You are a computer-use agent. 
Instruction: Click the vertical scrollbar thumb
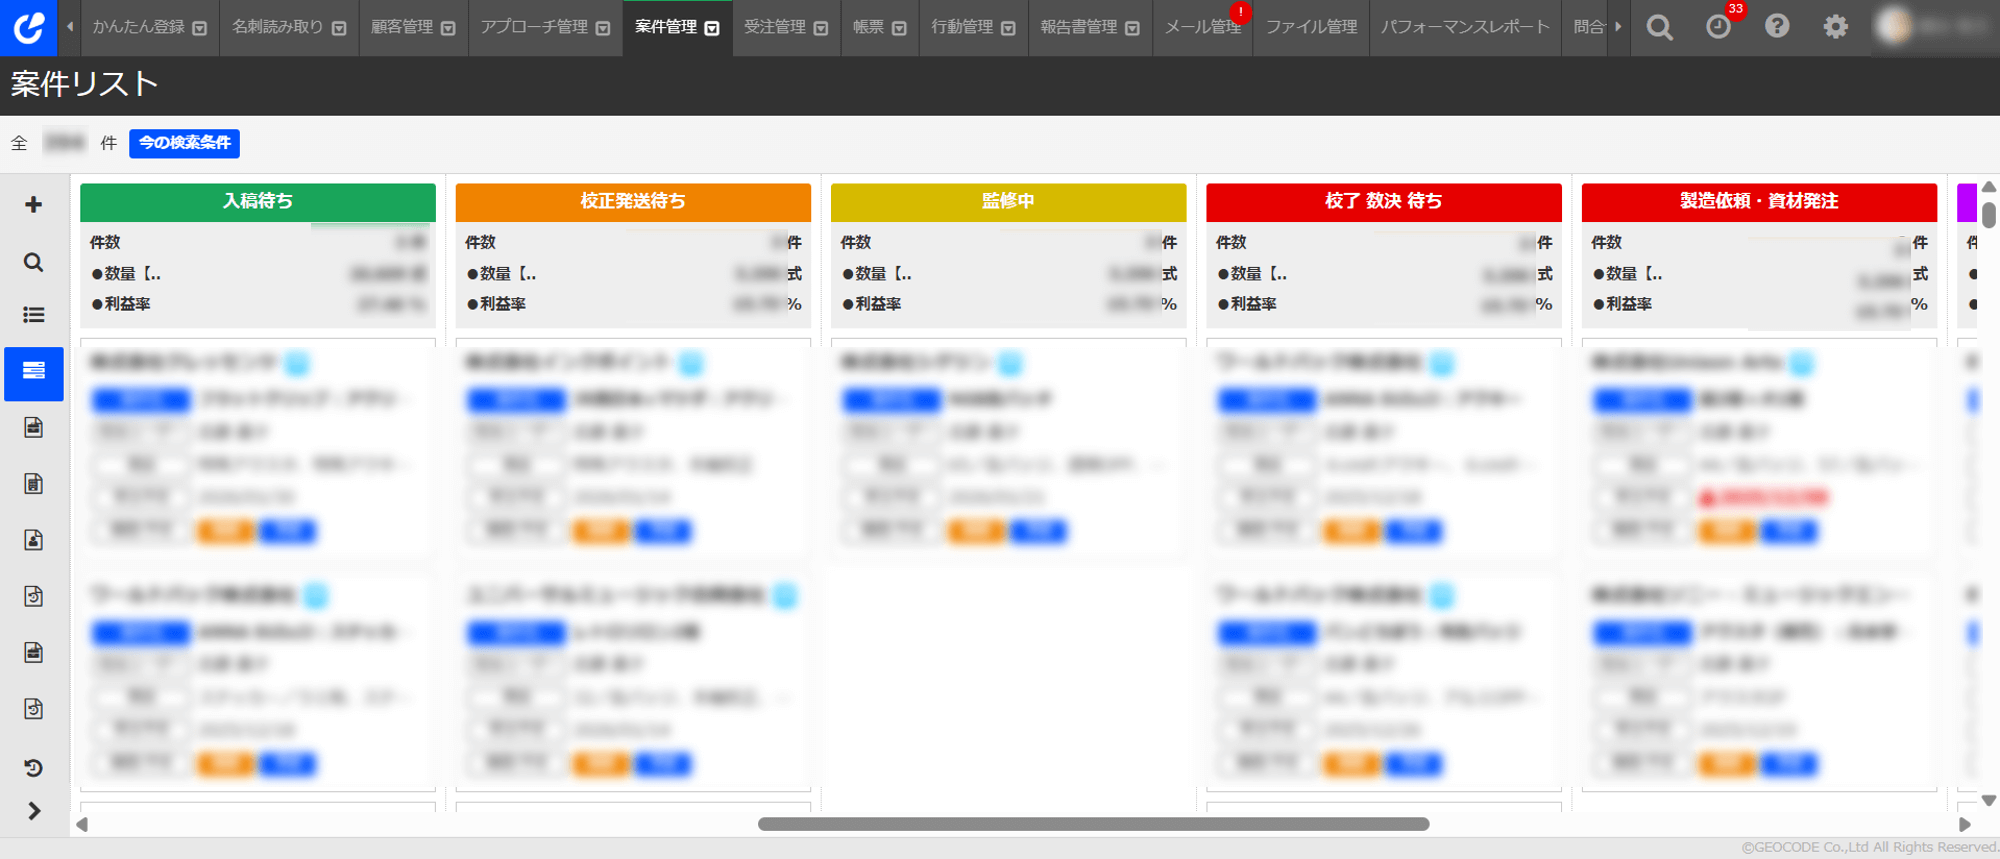click(1989, 215)
